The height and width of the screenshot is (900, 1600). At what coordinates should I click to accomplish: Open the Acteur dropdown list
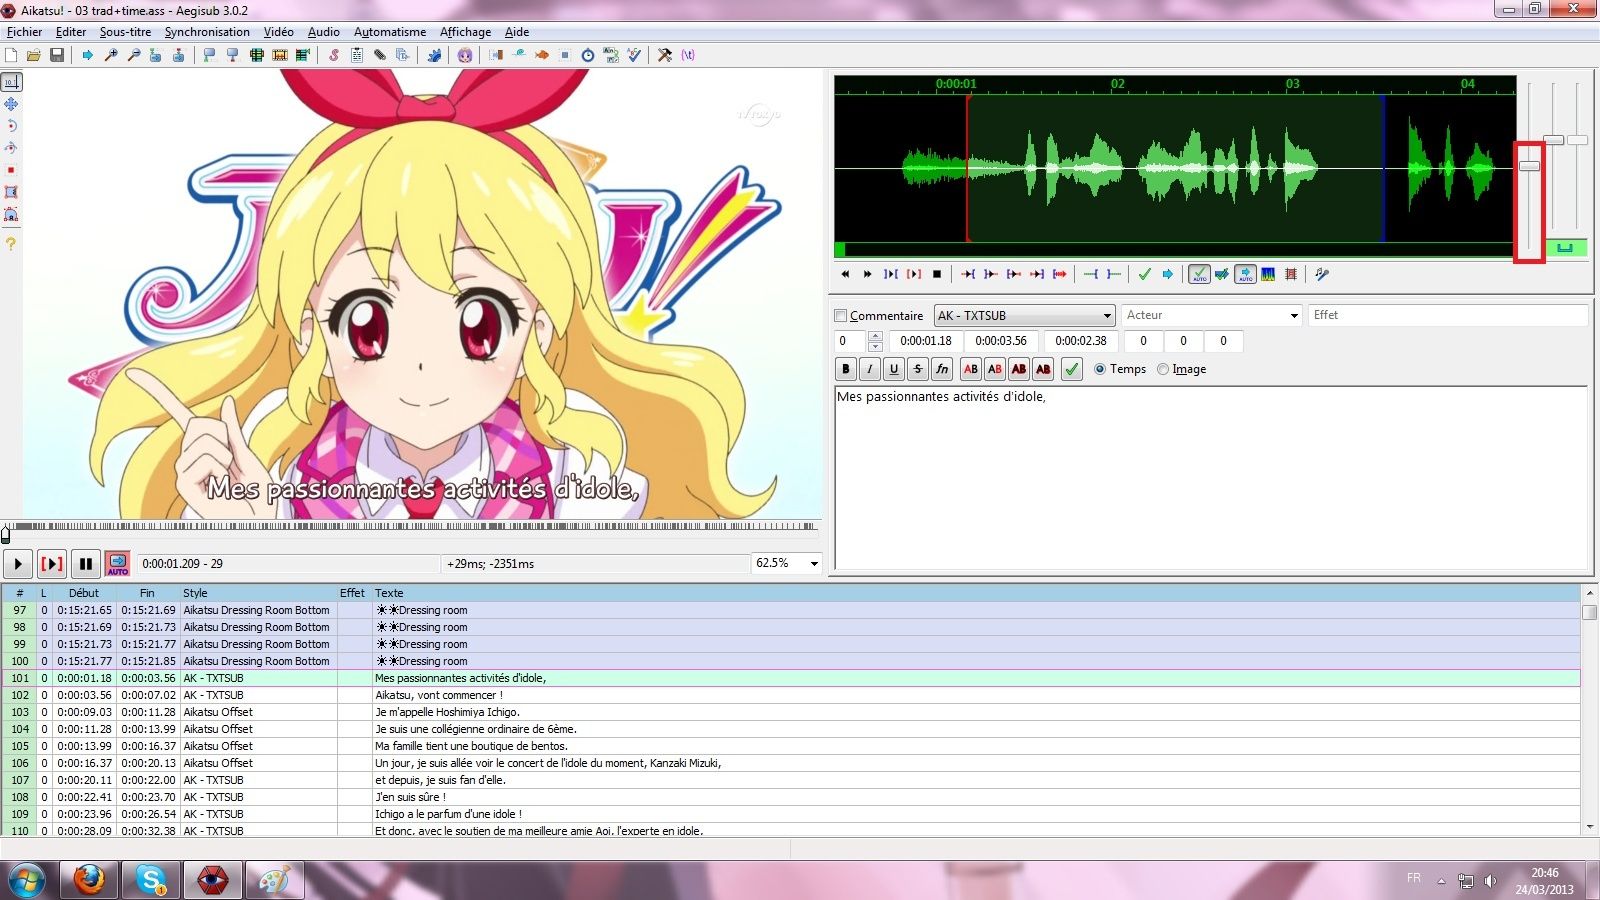1294,315
